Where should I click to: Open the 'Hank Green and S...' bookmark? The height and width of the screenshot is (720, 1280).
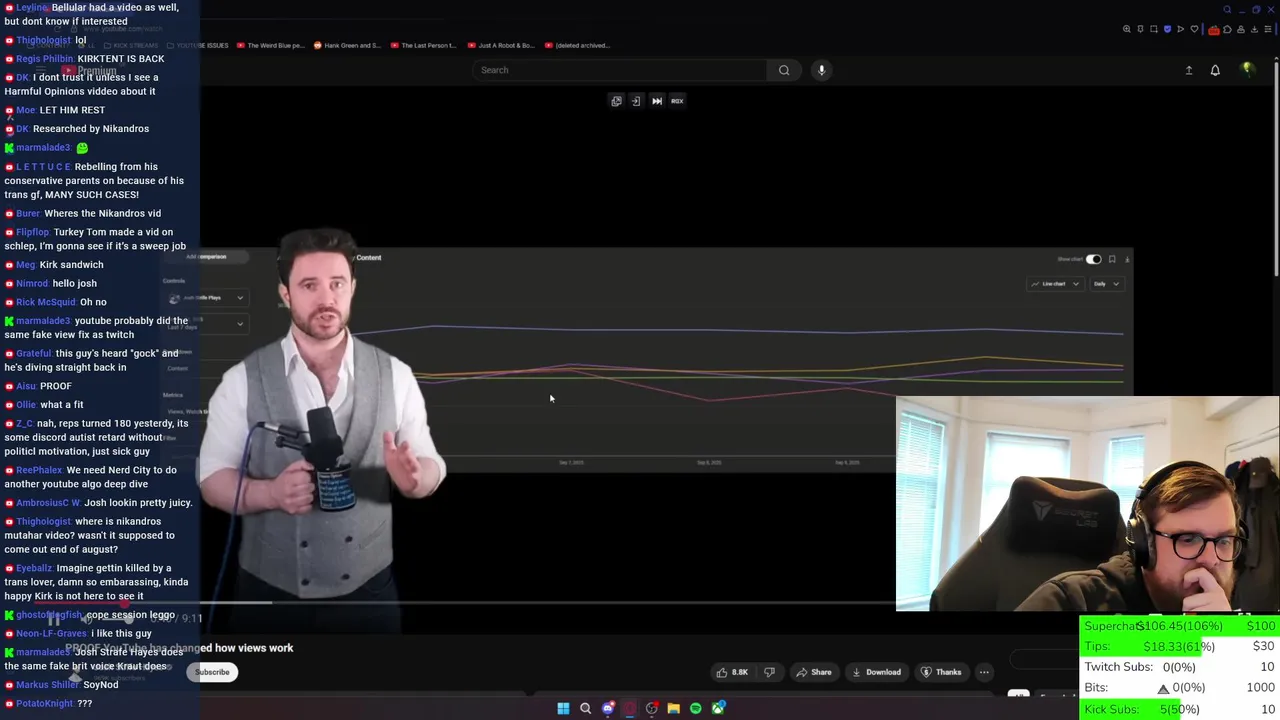[347, 45]
